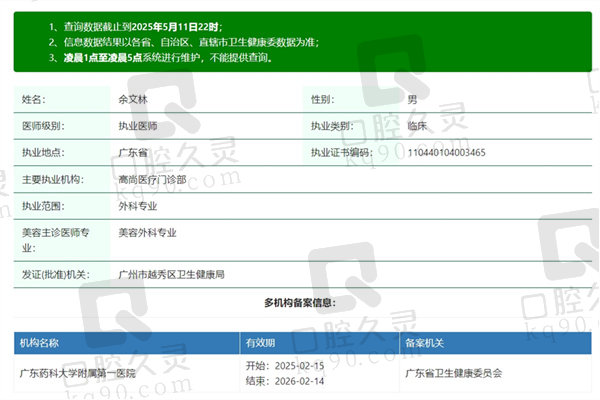Select the value 执业医师
Screen dimensions: 600x400
(x=138, y=126)
